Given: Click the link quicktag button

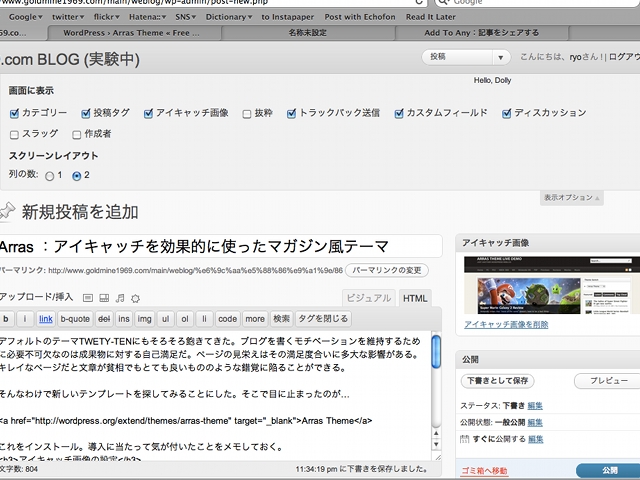Looking at the screenshot, I should pos(46,319).
